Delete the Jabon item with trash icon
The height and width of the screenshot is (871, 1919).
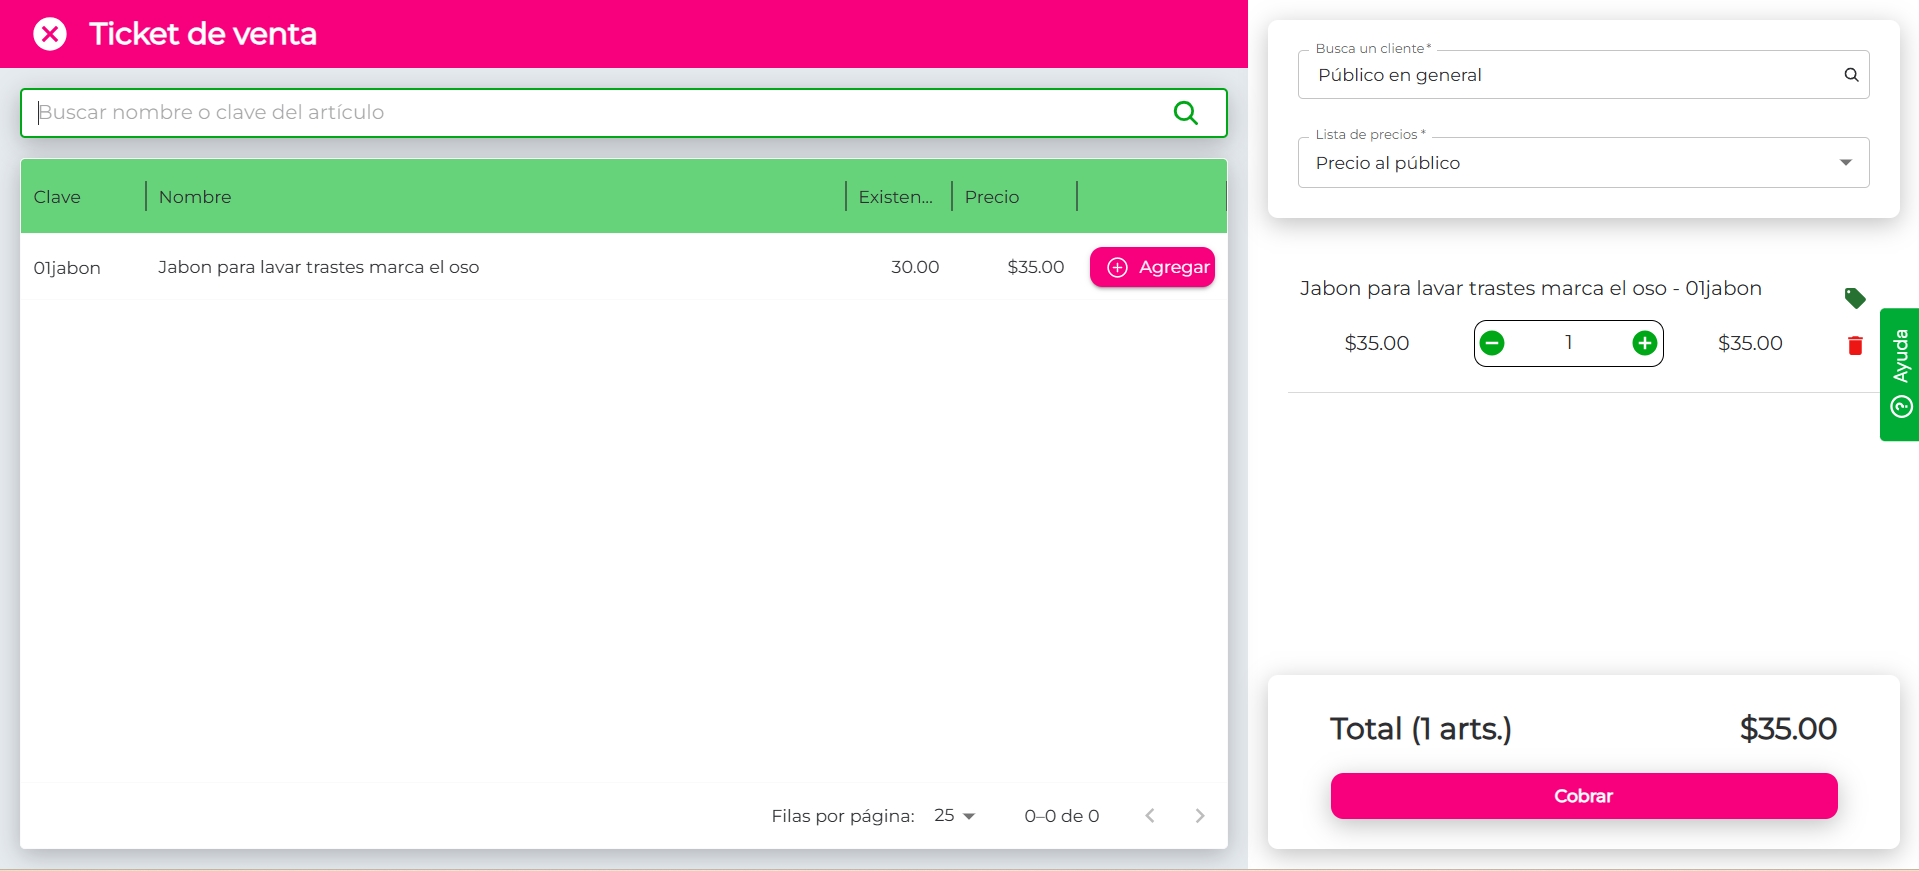1855,345
